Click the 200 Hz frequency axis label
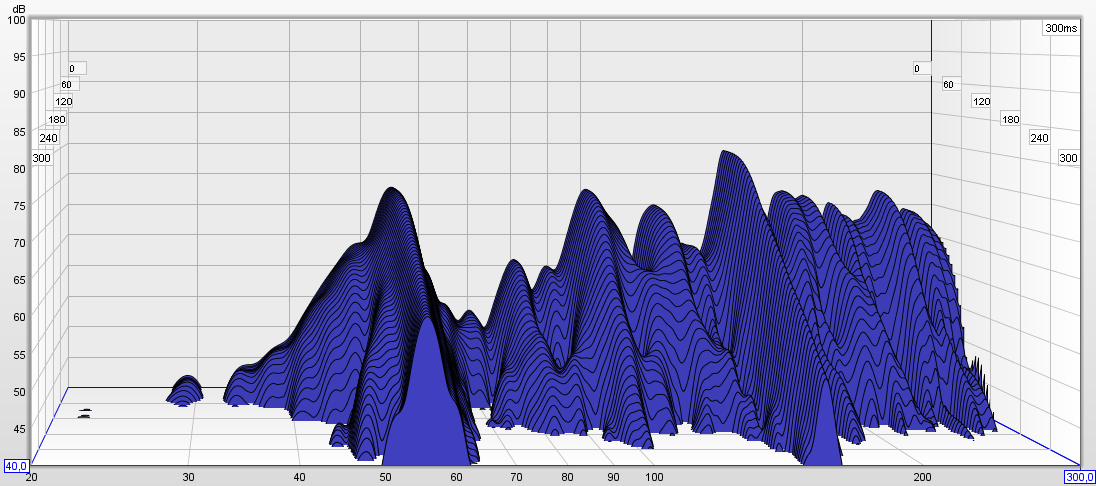The width and height of the screenshot is (1096, 486). click(x=923, y=477)
